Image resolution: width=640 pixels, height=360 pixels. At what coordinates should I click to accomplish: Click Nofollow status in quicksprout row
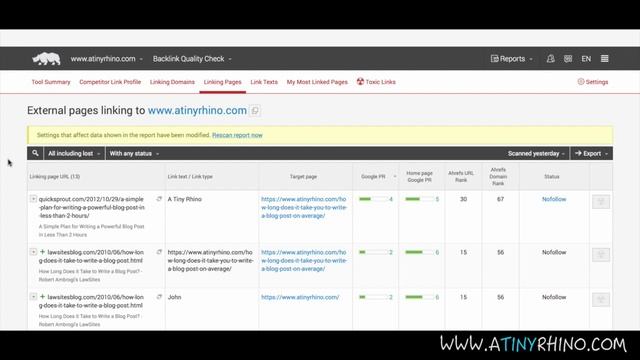coord(554,199)
